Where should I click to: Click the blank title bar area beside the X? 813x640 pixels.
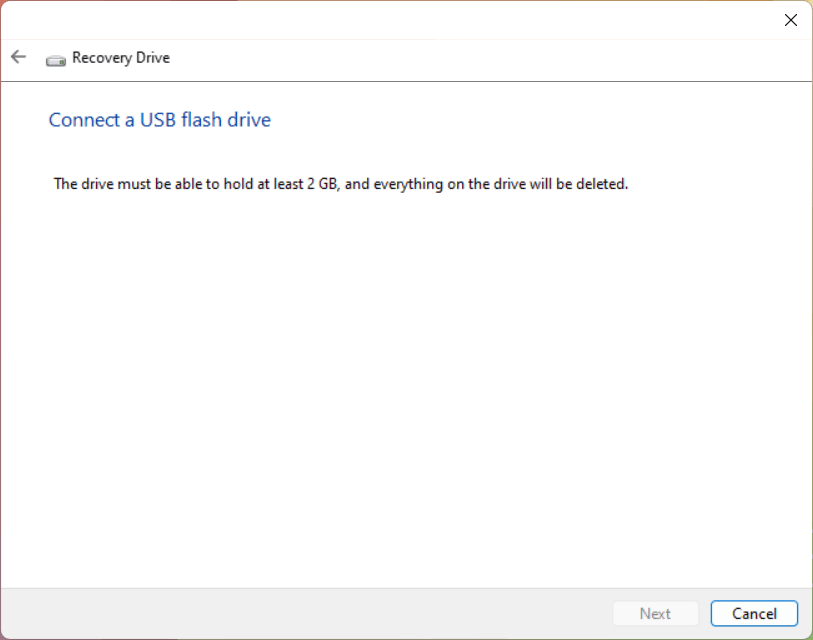[x=389, y=20]
